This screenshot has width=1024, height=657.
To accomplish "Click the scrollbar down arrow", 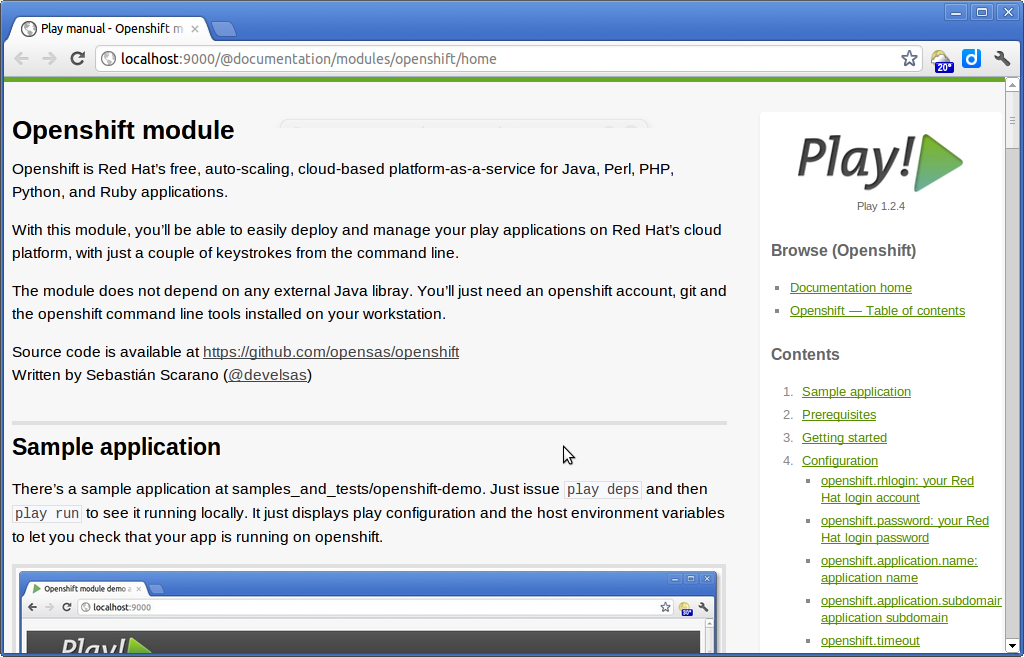I will (x=1012, y=645).
